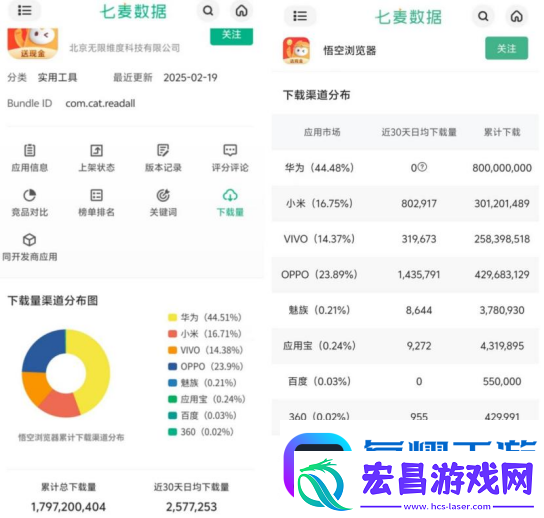This screenshot has height=518, width=544.
Task: Select table row 小米 (16.75%)
Action: pyautogui.click(x=405, y=203)
